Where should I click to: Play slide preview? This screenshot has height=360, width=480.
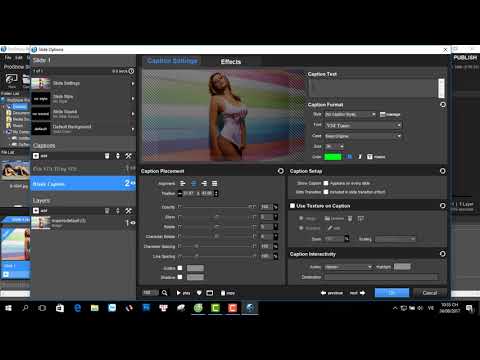[183, 293]
